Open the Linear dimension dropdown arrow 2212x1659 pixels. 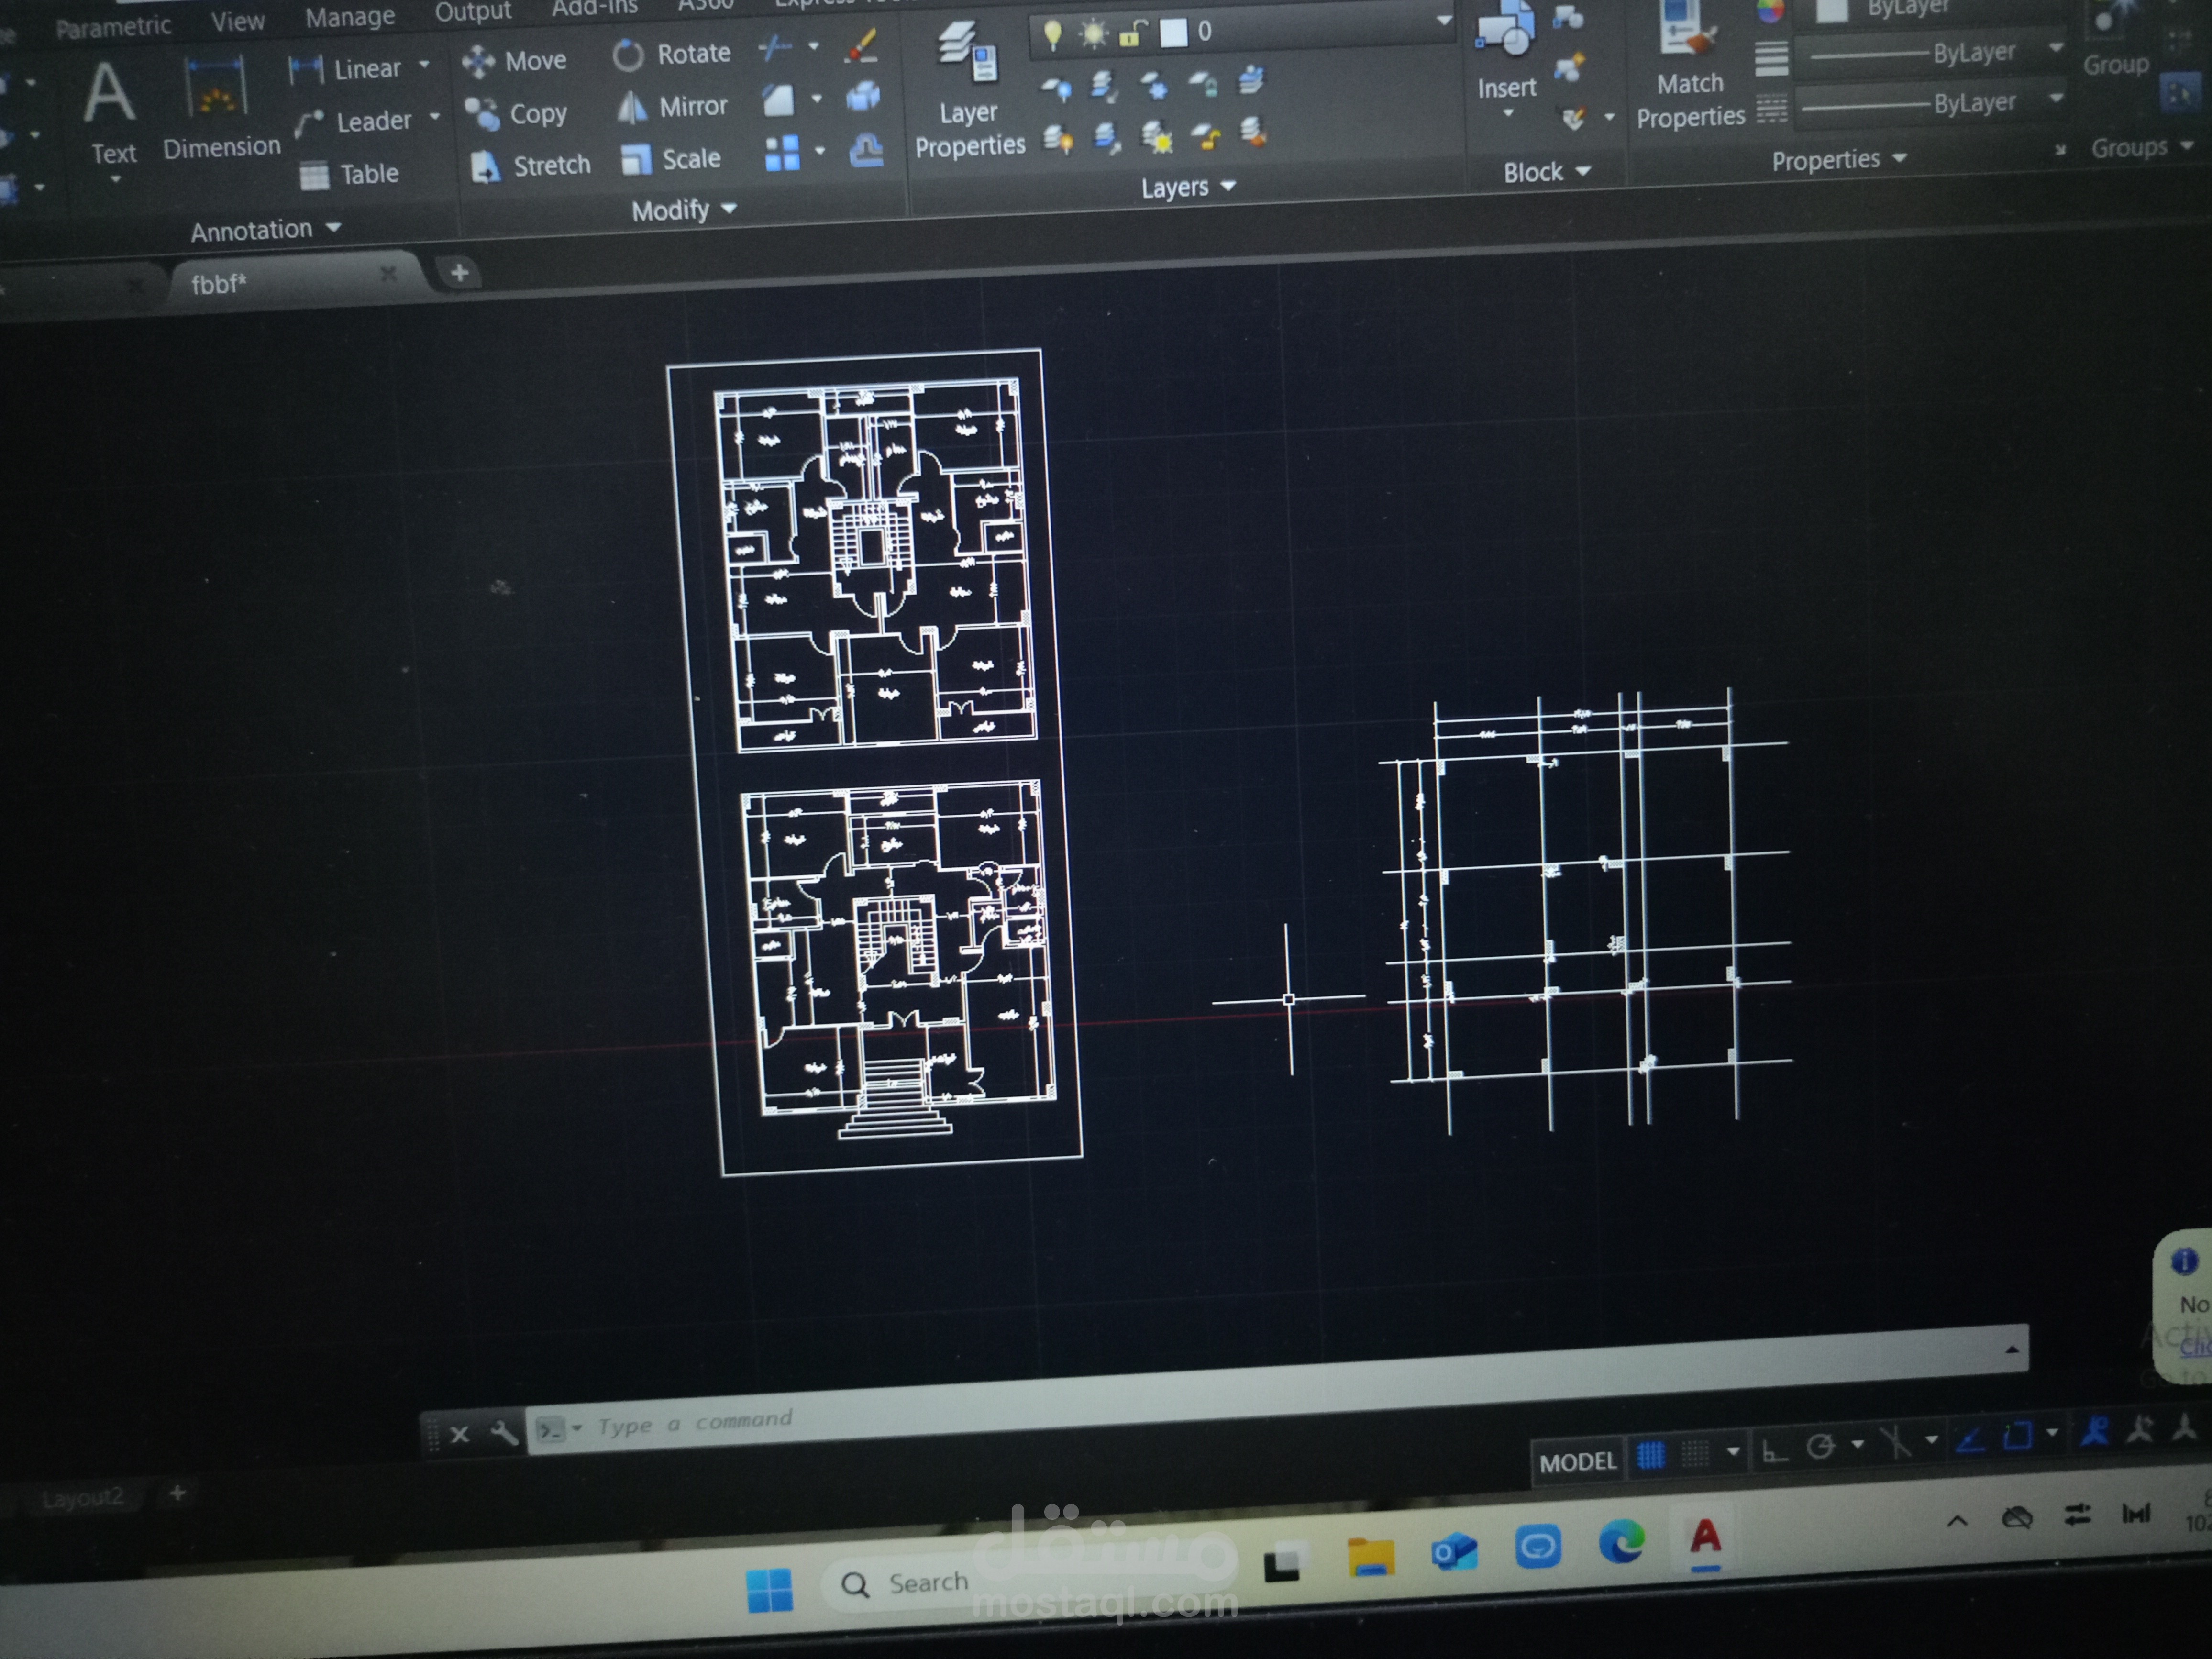[424, 65]
